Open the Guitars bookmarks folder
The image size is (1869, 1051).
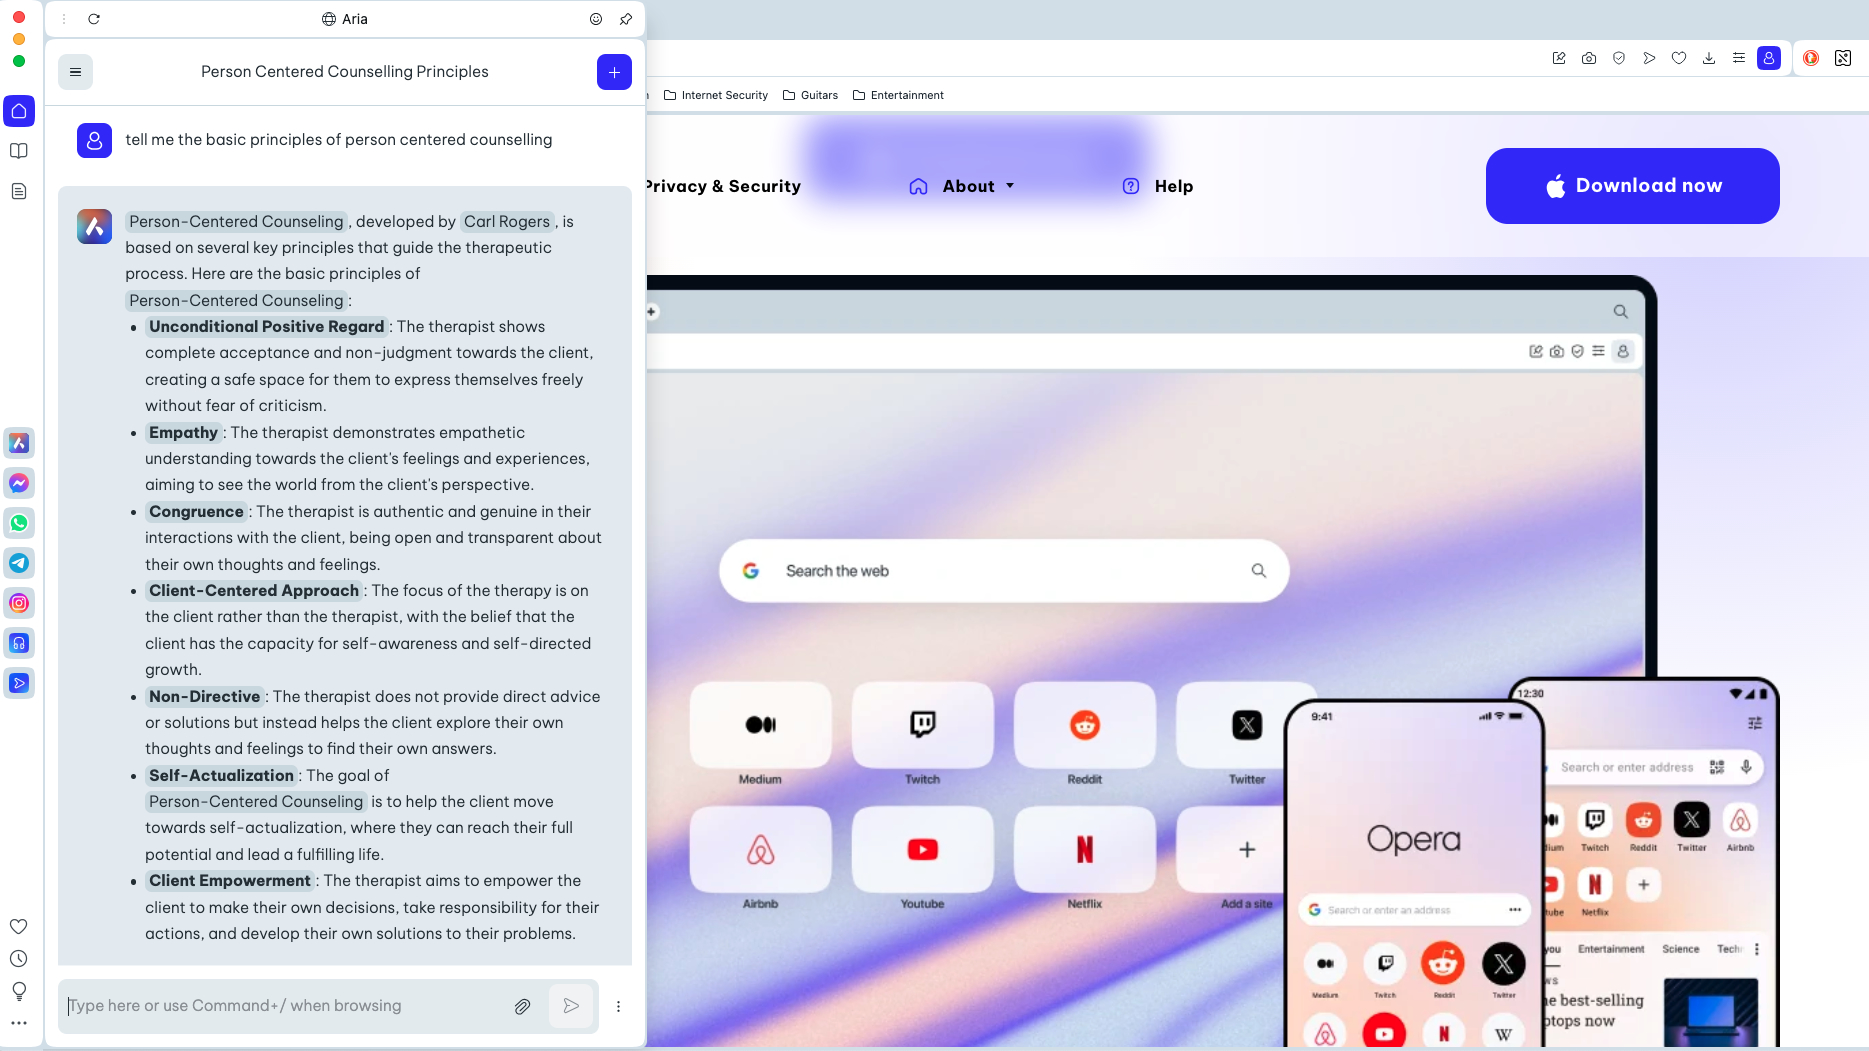click(x=810, y=96)
